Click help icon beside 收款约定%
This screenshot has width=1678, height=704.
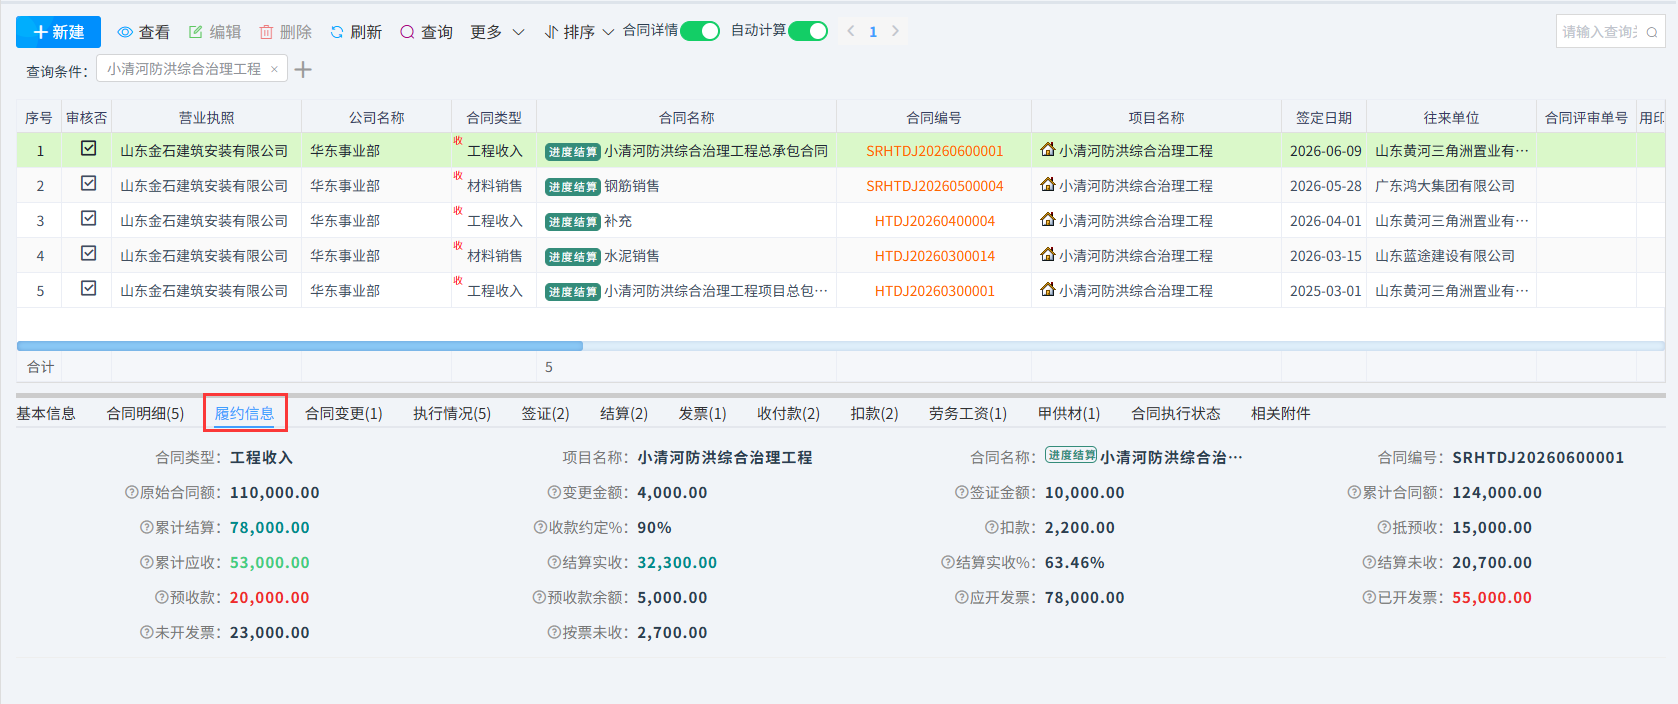click(x=540, y=527)
